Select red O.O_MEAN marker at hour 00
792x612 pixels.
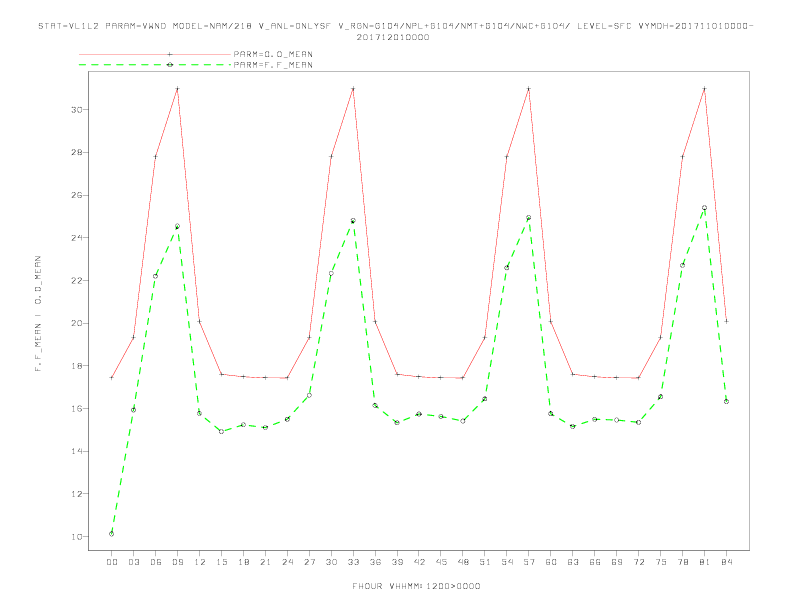coord(112,378)
